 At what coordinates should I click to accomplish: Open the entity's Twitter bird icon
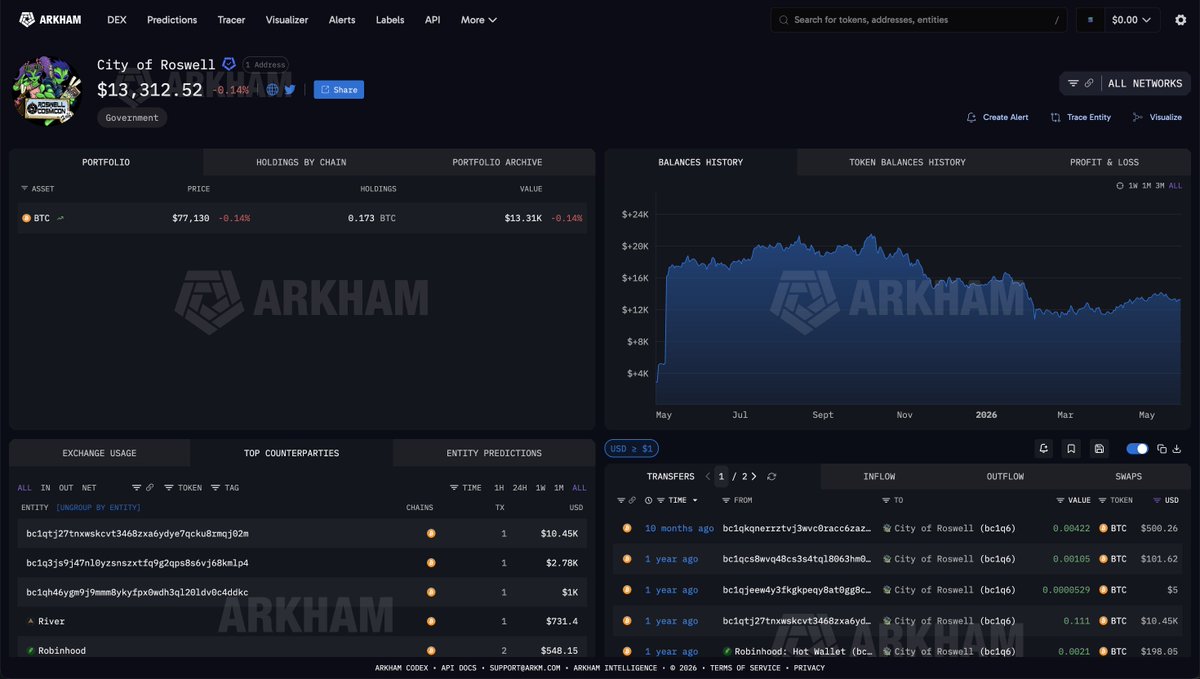(x=290, y=89)
